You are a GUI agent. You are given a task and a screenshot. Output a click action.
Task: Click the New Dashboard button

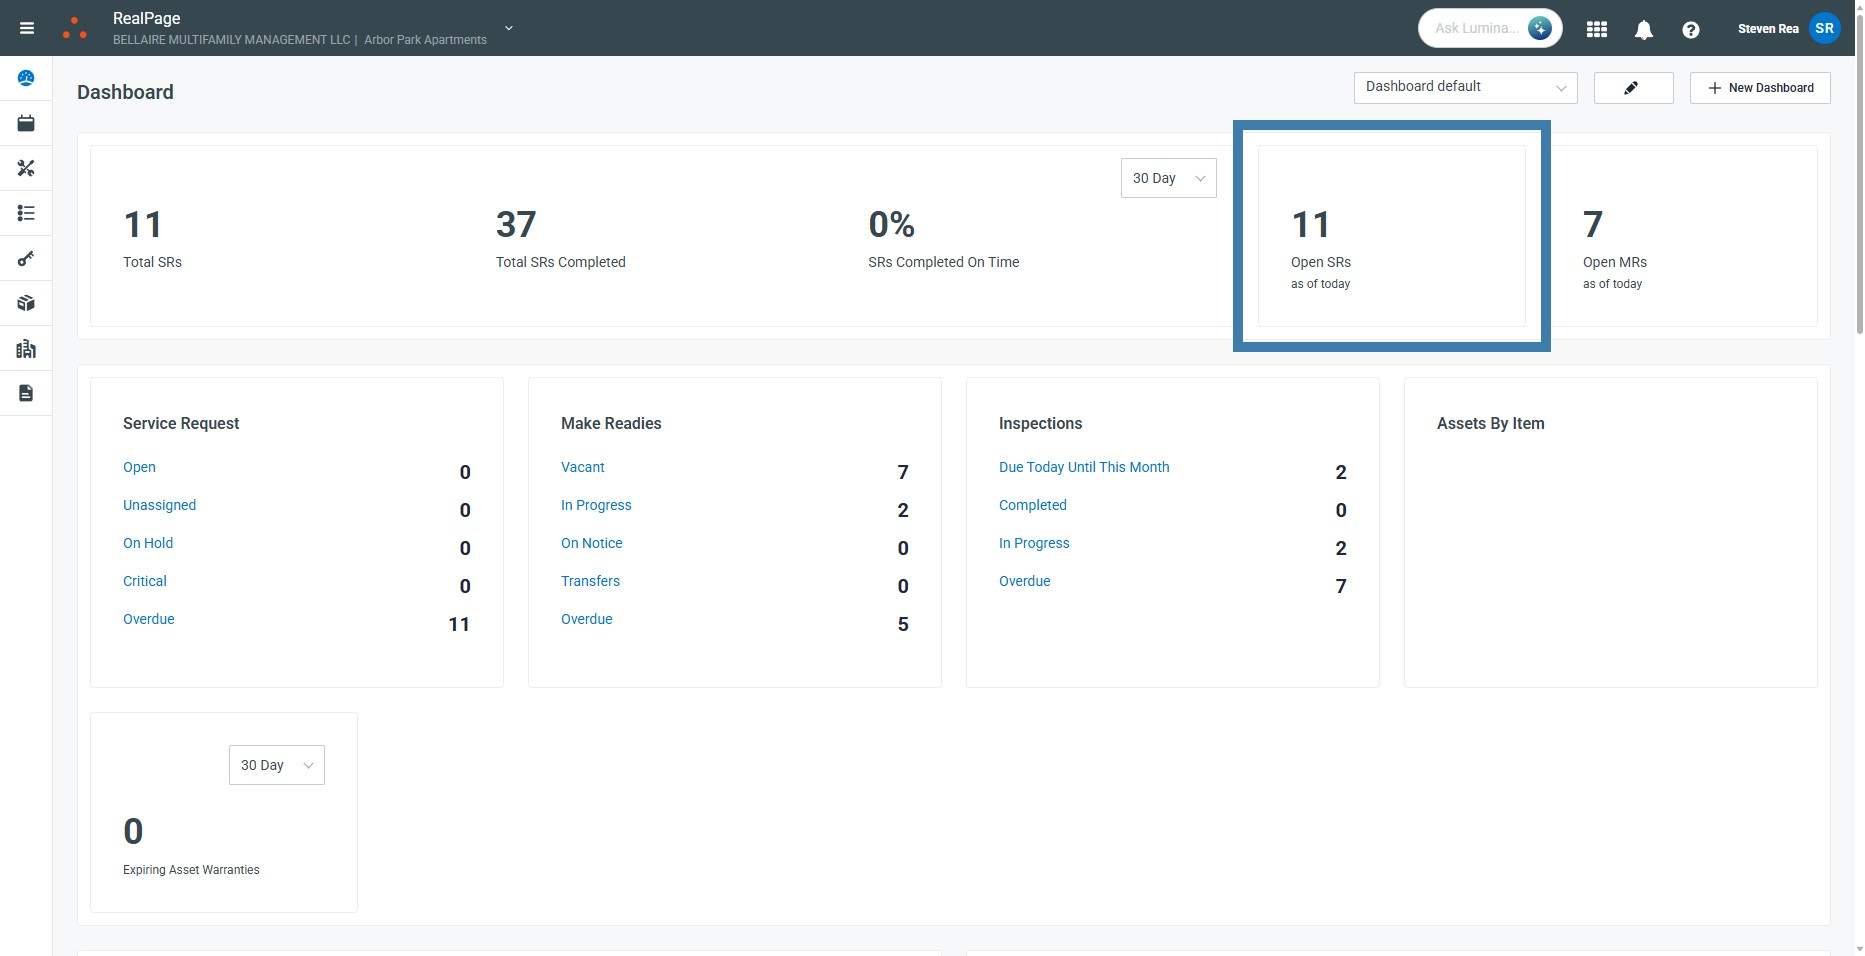(1760, 88)
